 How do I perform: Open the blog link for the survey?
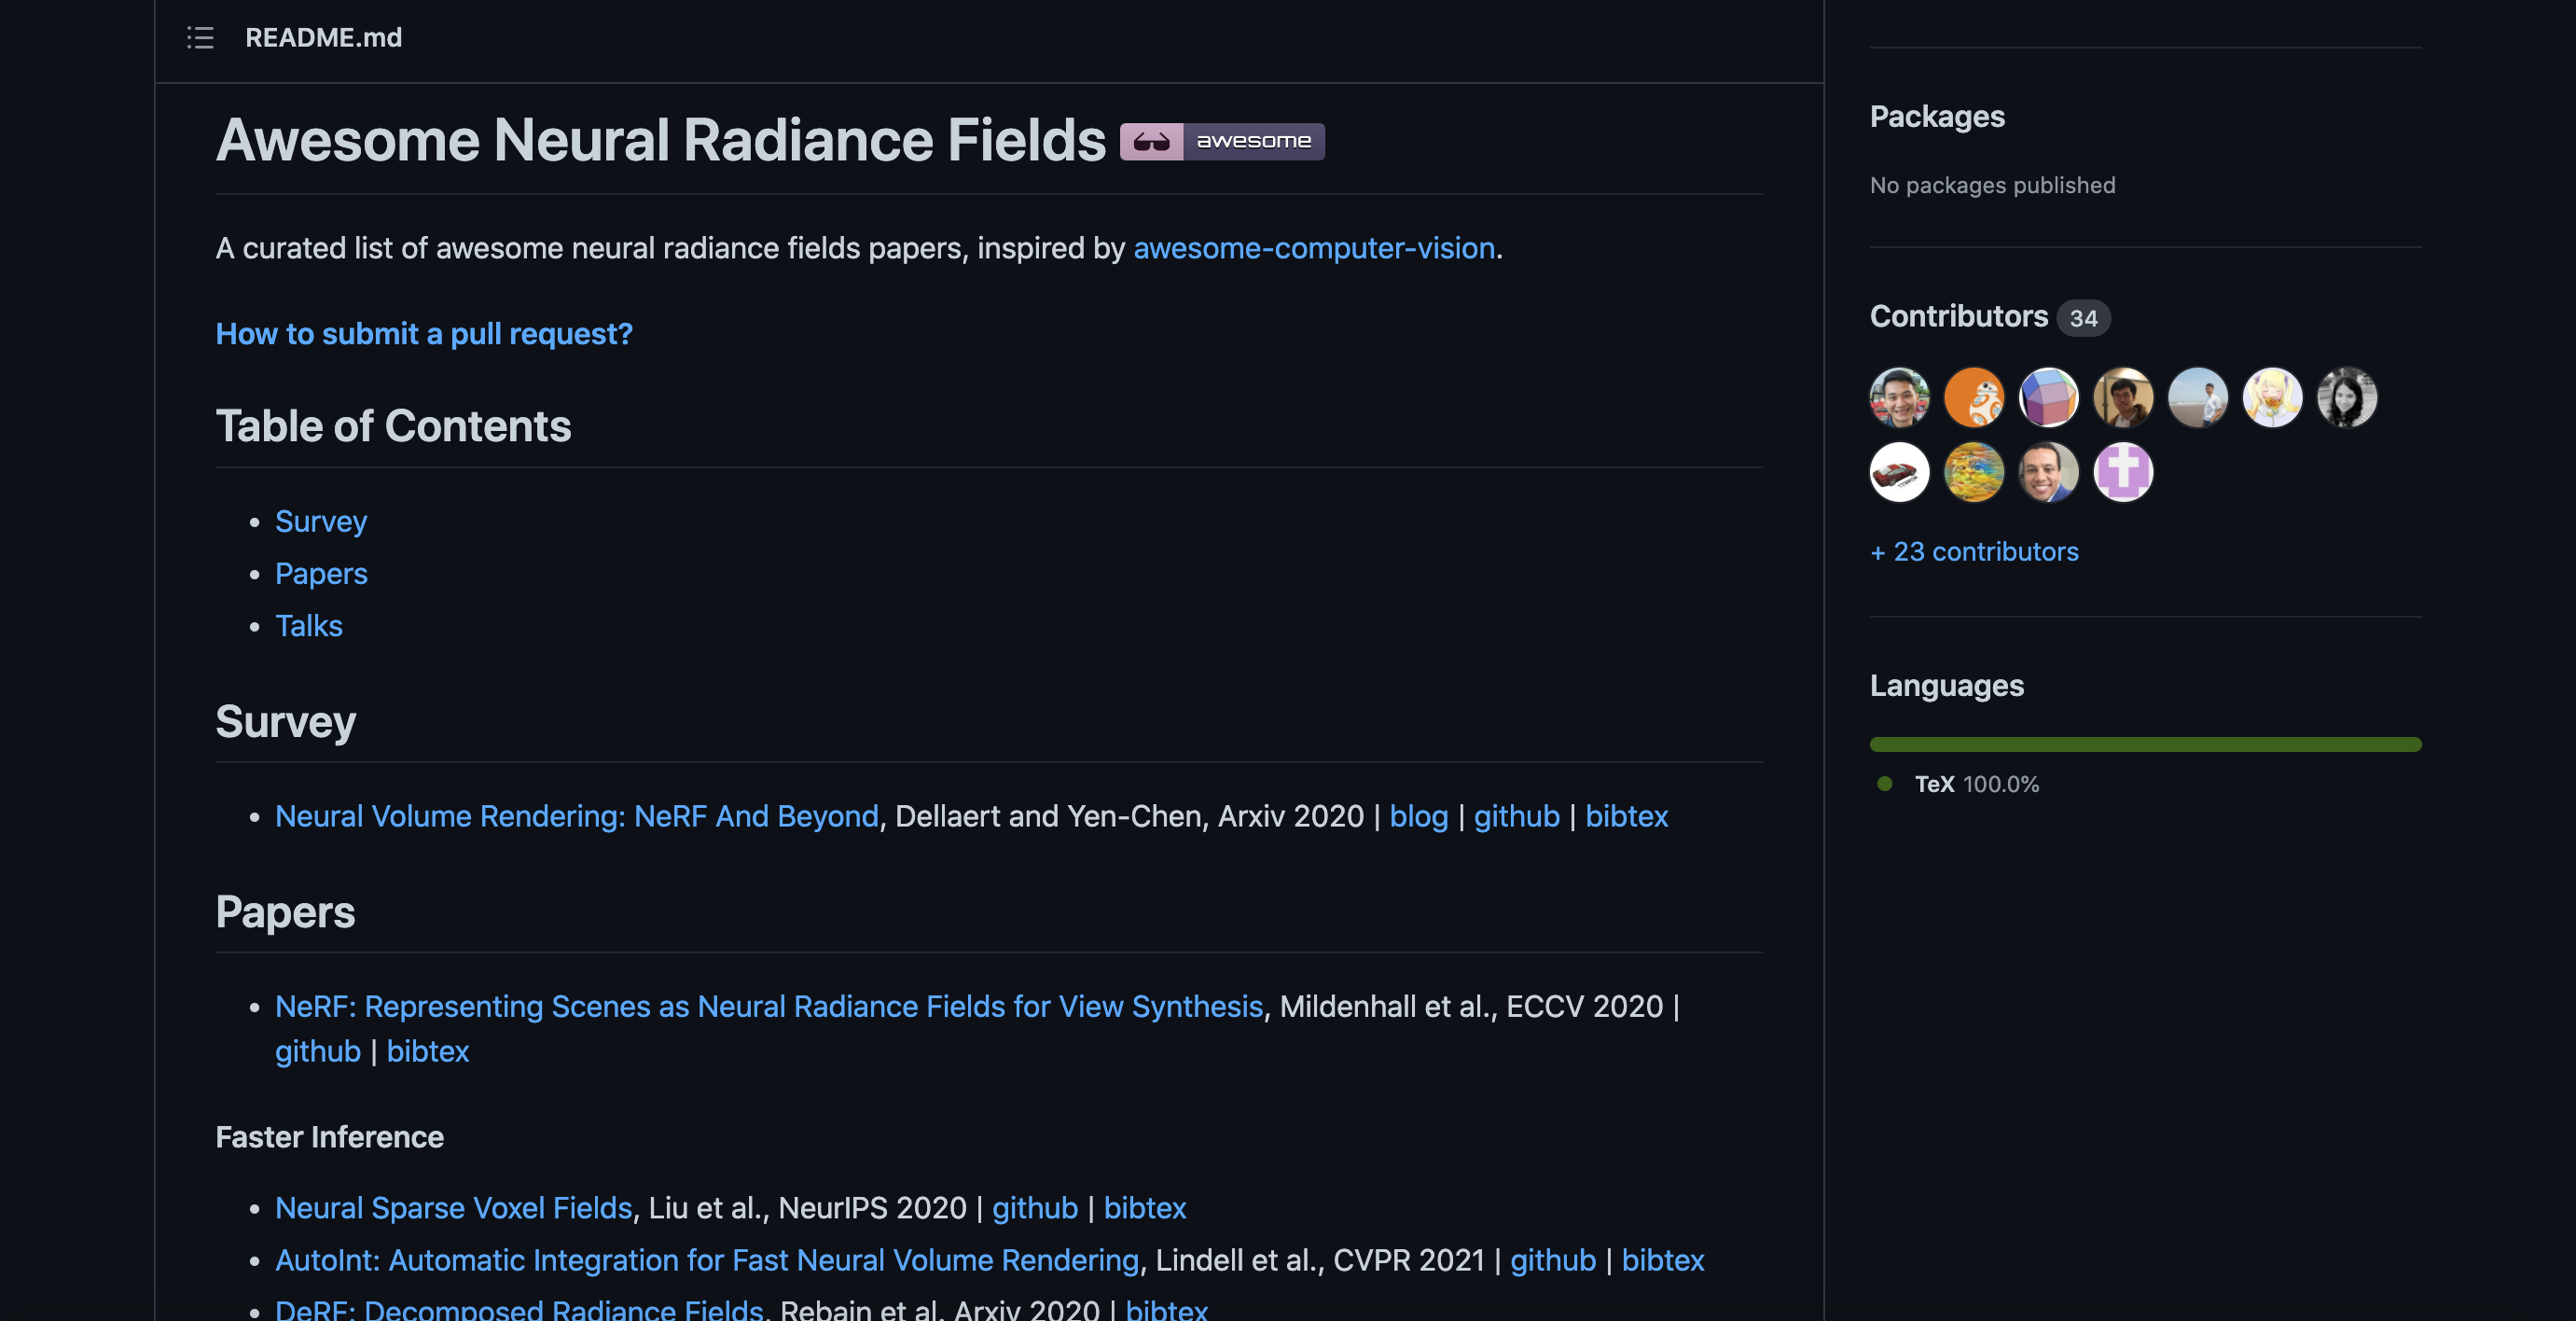click(x=1418, y=817)
